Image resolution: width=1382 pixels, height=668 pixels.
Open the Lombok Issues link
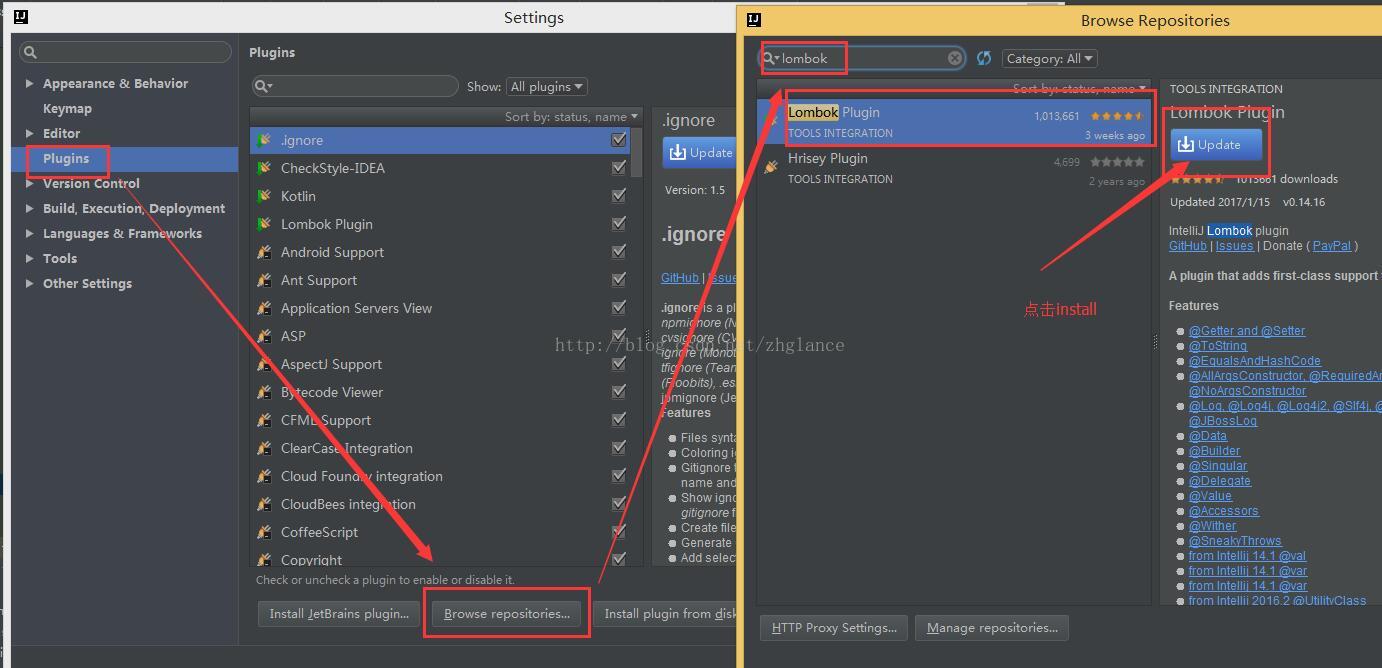click(x=1235, y=246)
